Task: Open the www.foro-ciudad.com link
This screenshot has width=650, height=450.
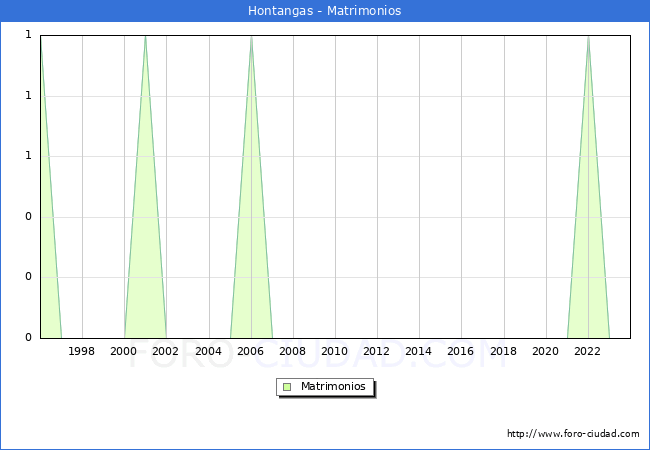Action: point(573,434)
